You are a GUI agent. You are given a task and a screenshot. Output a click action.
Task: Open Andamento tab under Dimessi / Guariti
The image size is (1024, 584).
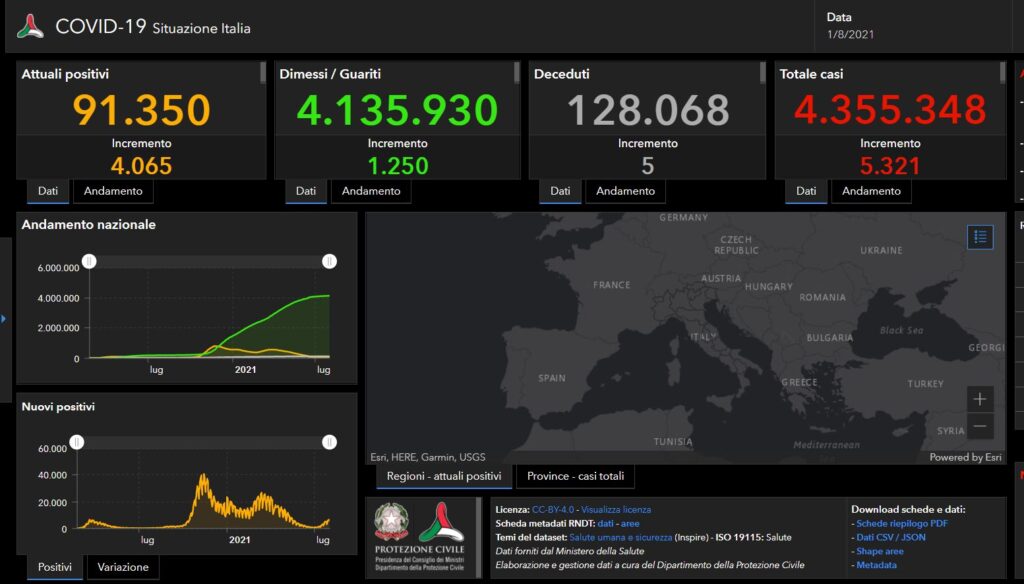click(x=371, y=191)
